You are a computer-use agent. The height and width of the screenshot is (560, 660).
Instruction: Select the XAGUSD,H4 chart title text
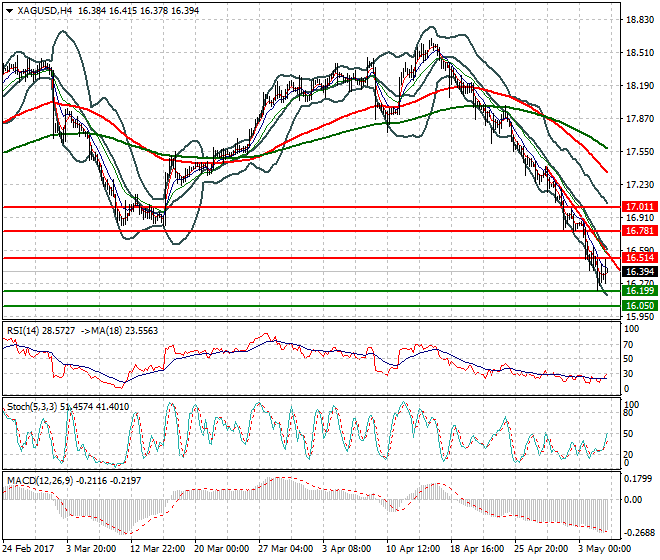click(x=45, y=11)
